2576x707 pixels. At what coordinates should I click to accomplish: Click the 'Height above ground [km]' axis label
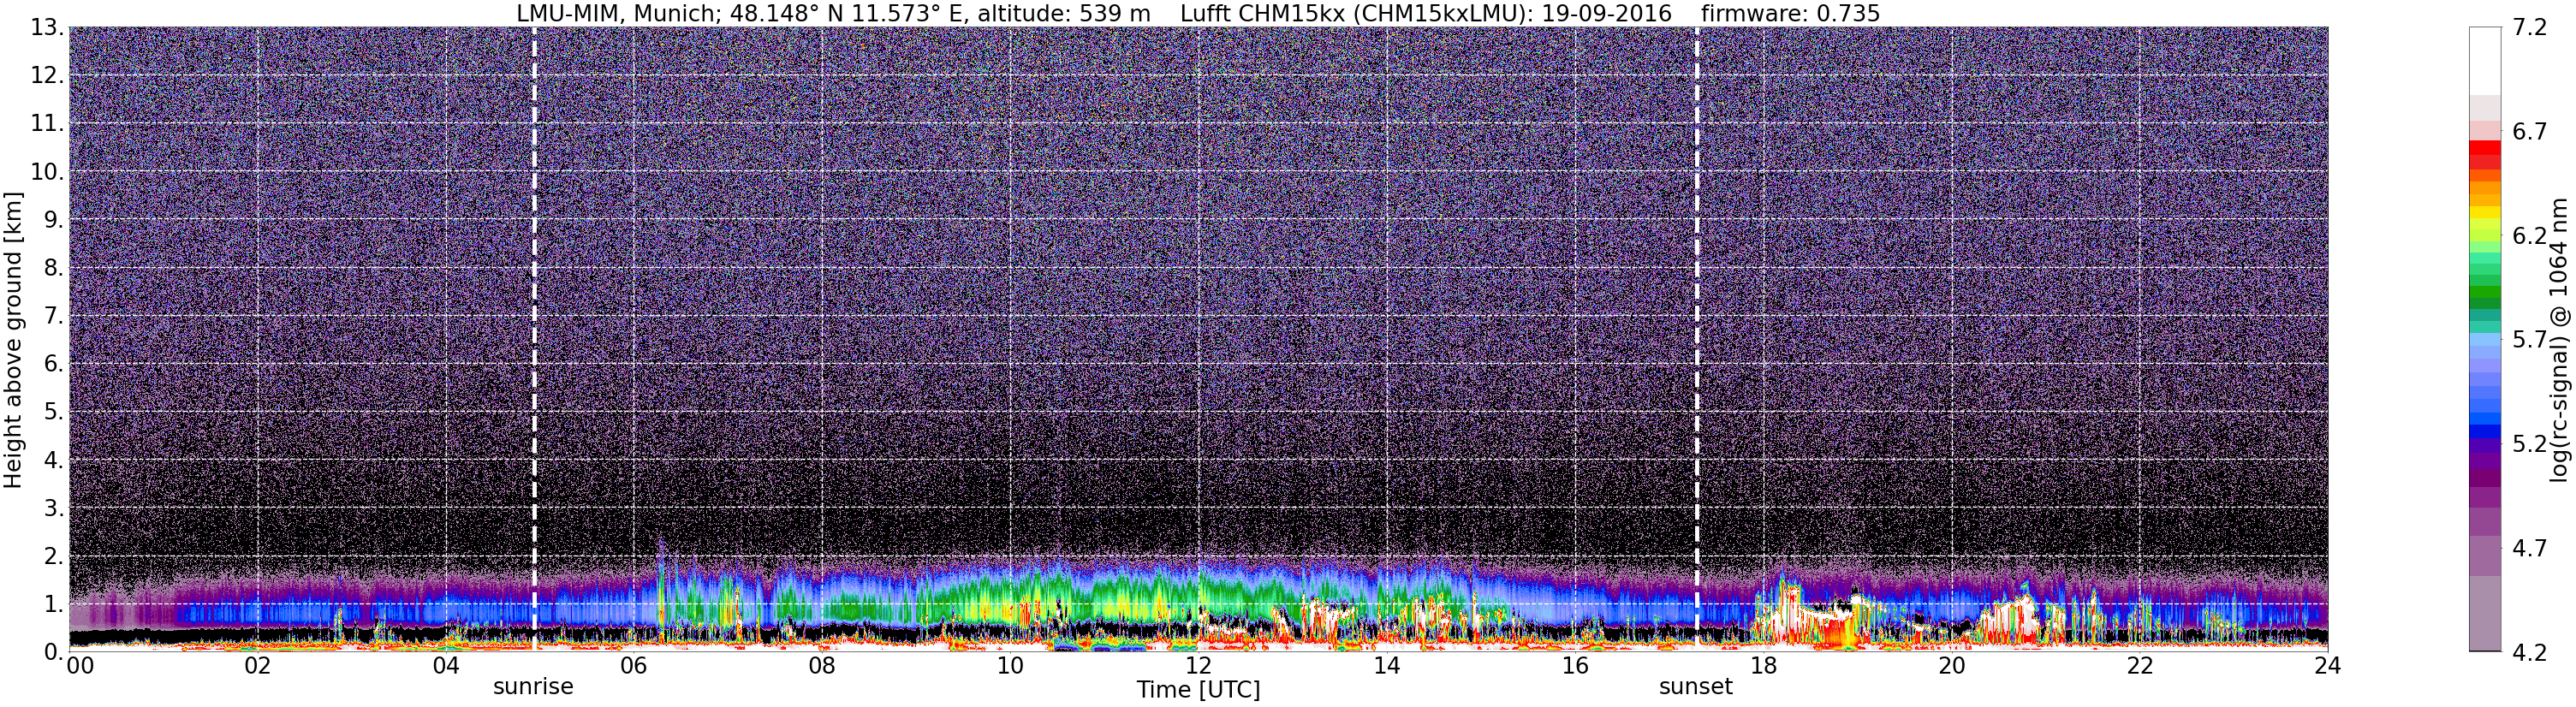point(13,340)
